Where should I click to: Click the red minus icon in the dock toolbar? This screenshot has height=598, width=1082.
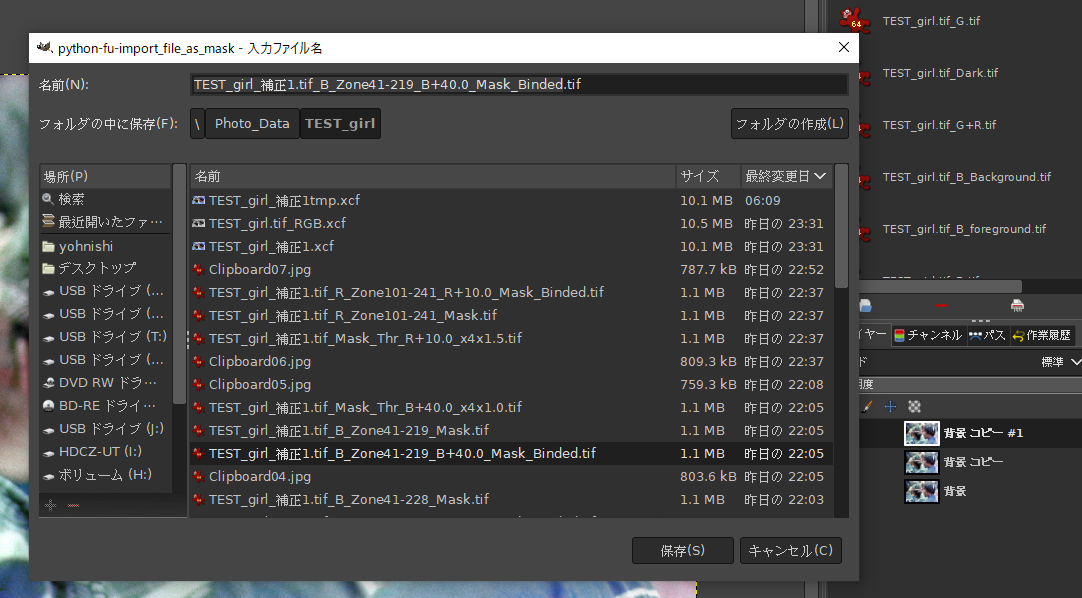(x=941, y=305)
